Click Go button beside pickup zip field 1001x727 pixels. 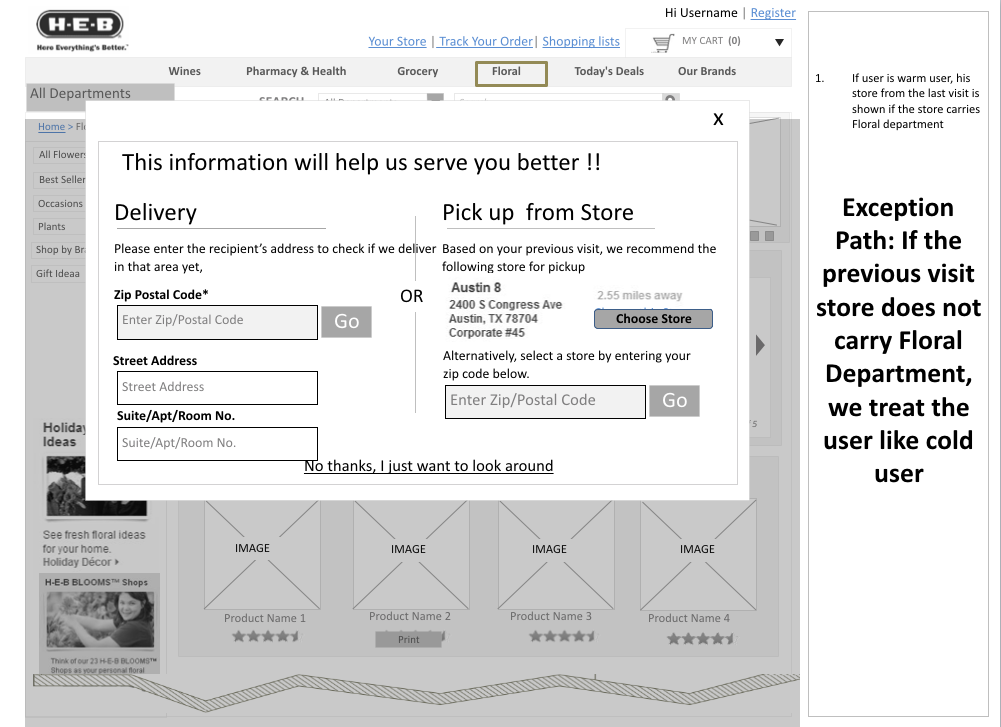point(674,401)
